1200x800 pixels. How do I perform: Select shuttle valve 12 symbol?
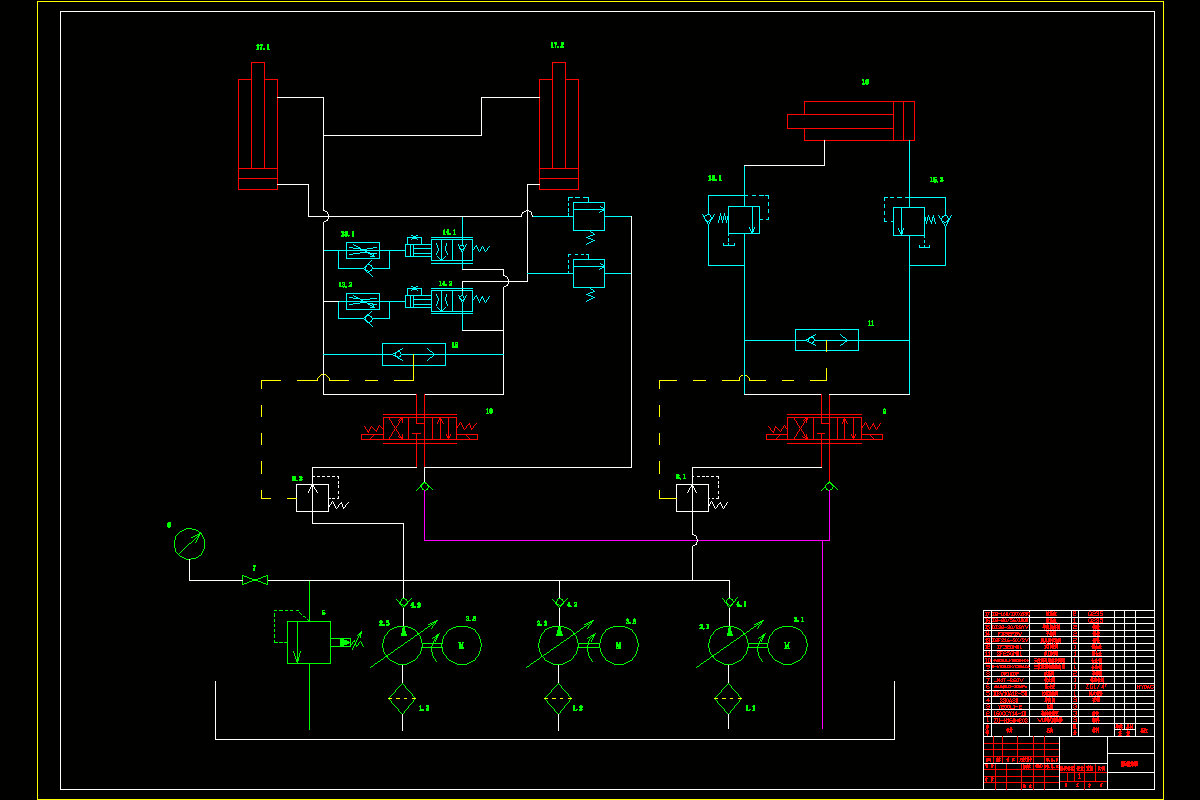[414, 354]
